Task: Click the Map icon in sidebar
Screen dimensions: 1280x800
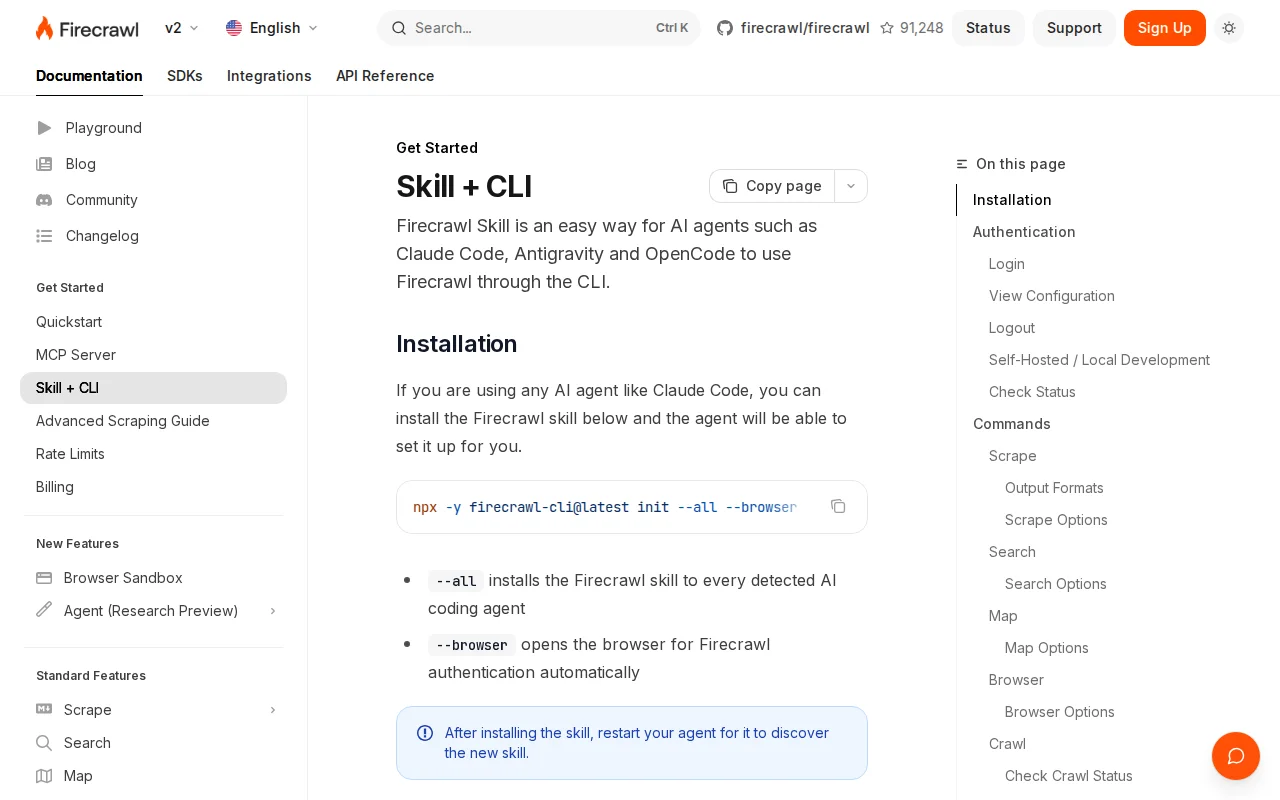Action: pyautogui.click(x=44, y=776)
